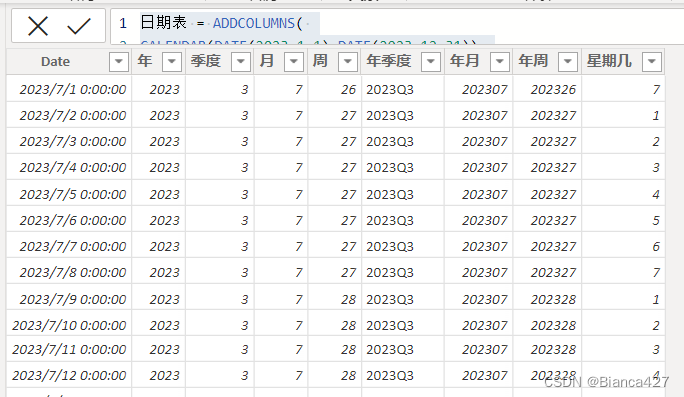684x397 pixels.
Task: Open the Date column filter dropdown
Action: [x=119, y=62]
